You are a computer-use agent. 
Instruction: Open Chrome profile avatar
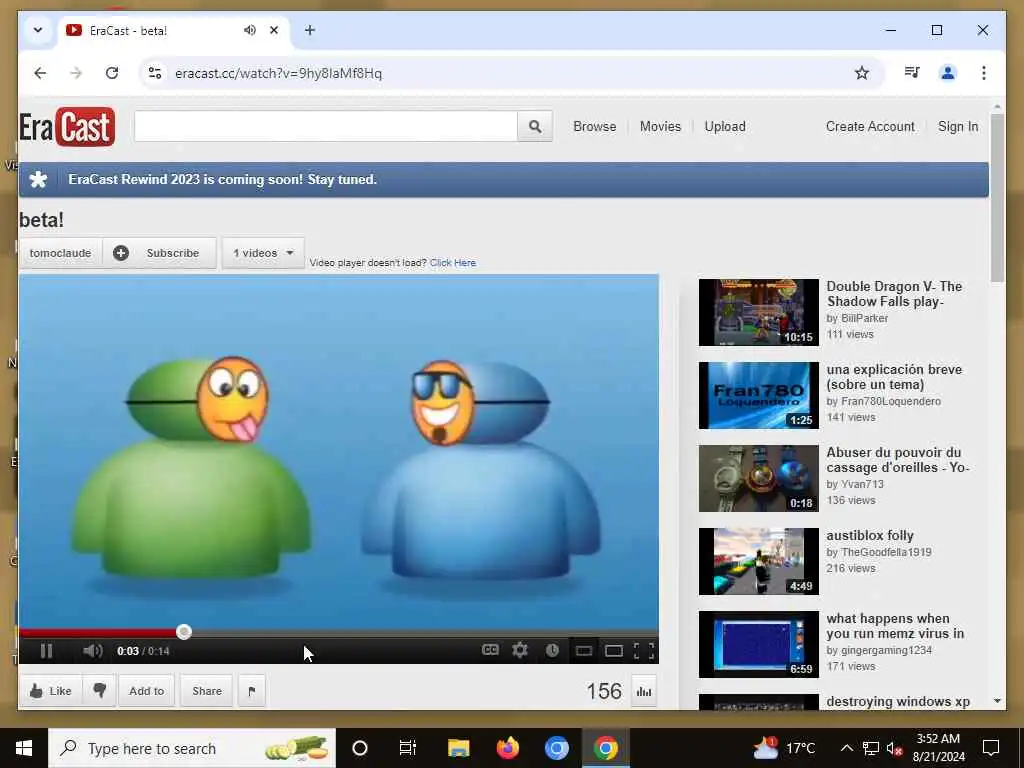[948, 73]
